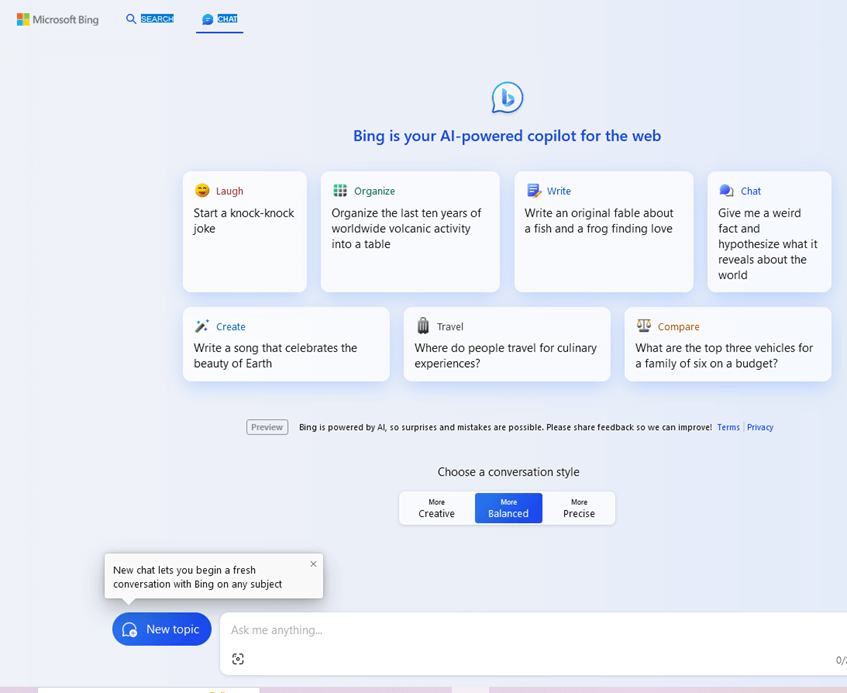Open the Terms link
Screen dimensions: 847x693
(x=728, y=427)
